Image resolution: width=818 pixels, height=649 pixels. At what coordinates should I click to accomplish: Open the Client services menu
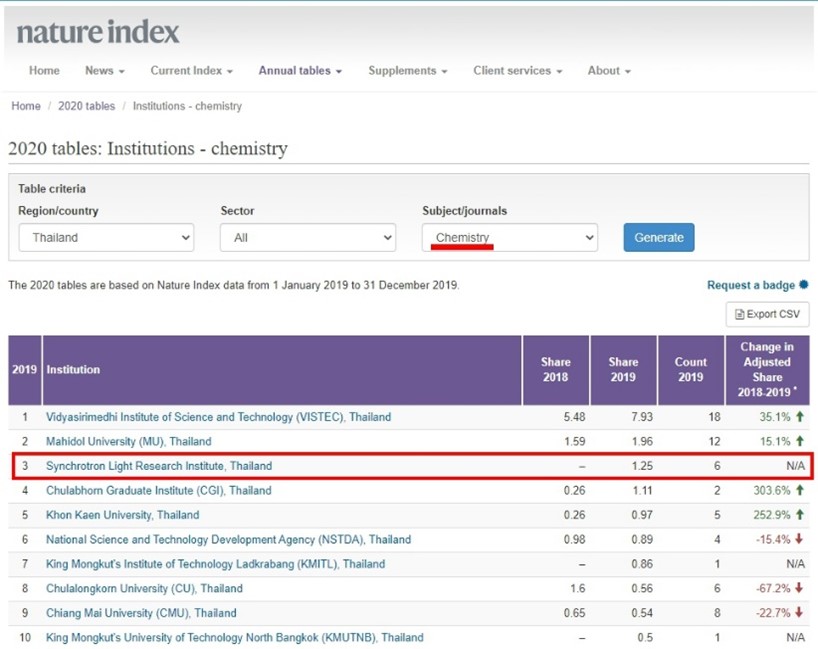point(518,70)
